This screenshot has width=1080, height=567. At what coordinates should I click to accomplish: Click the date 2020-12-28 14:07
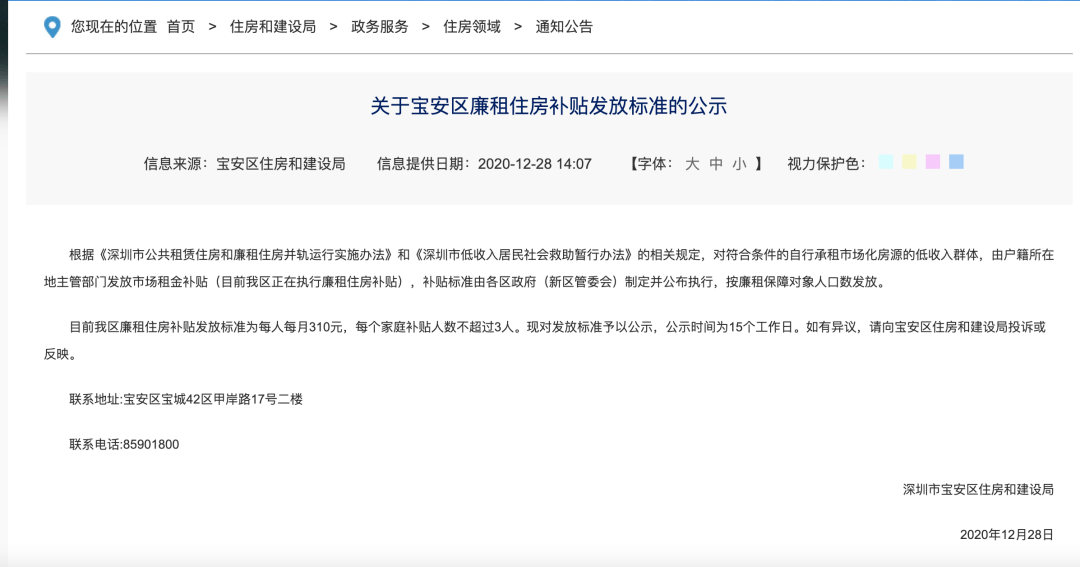tap(534, 164)
